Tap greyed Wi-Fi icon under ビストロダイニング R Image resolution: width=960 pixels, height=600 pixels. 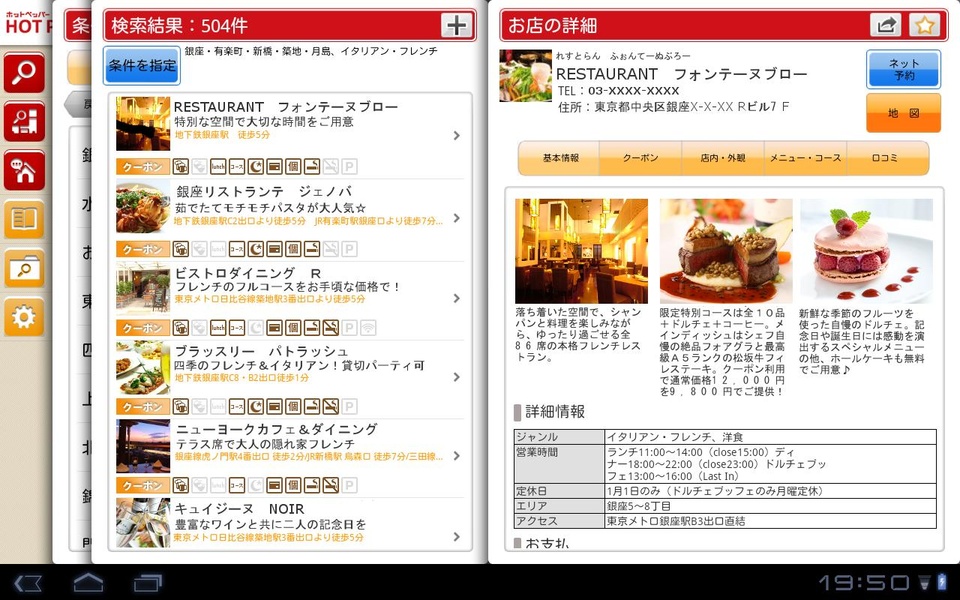(368, 328)
